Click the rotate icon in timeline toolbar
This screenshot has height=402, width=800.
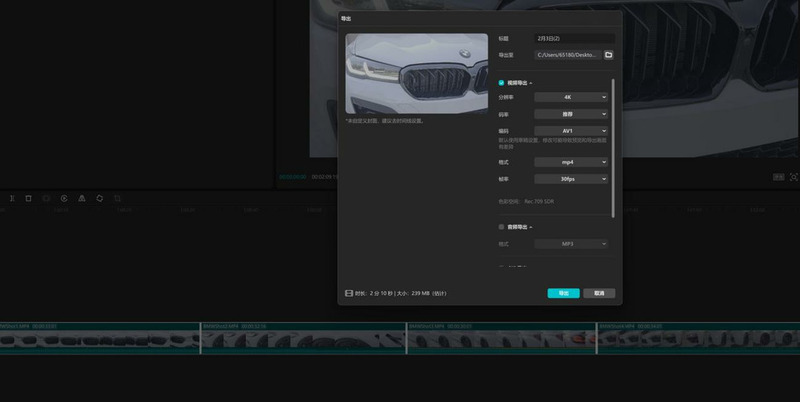click(99, 198)
